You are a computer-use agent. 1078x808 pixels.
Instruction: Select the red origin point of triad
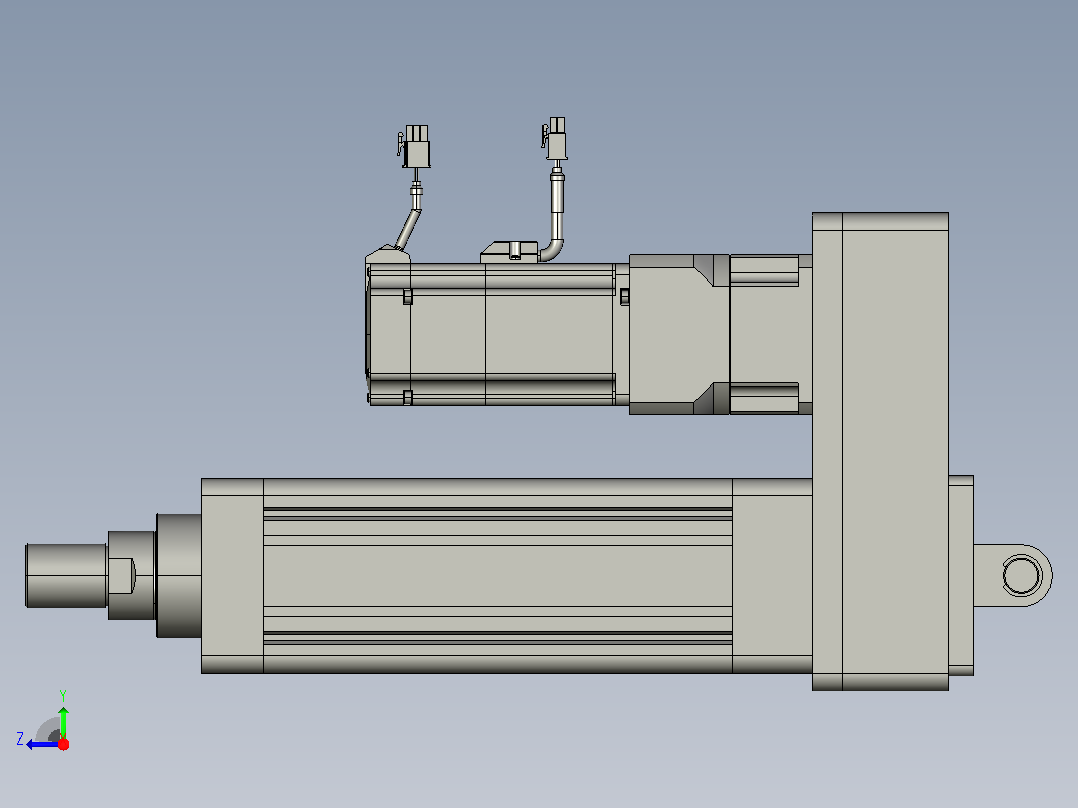click(x=63, y=744)
